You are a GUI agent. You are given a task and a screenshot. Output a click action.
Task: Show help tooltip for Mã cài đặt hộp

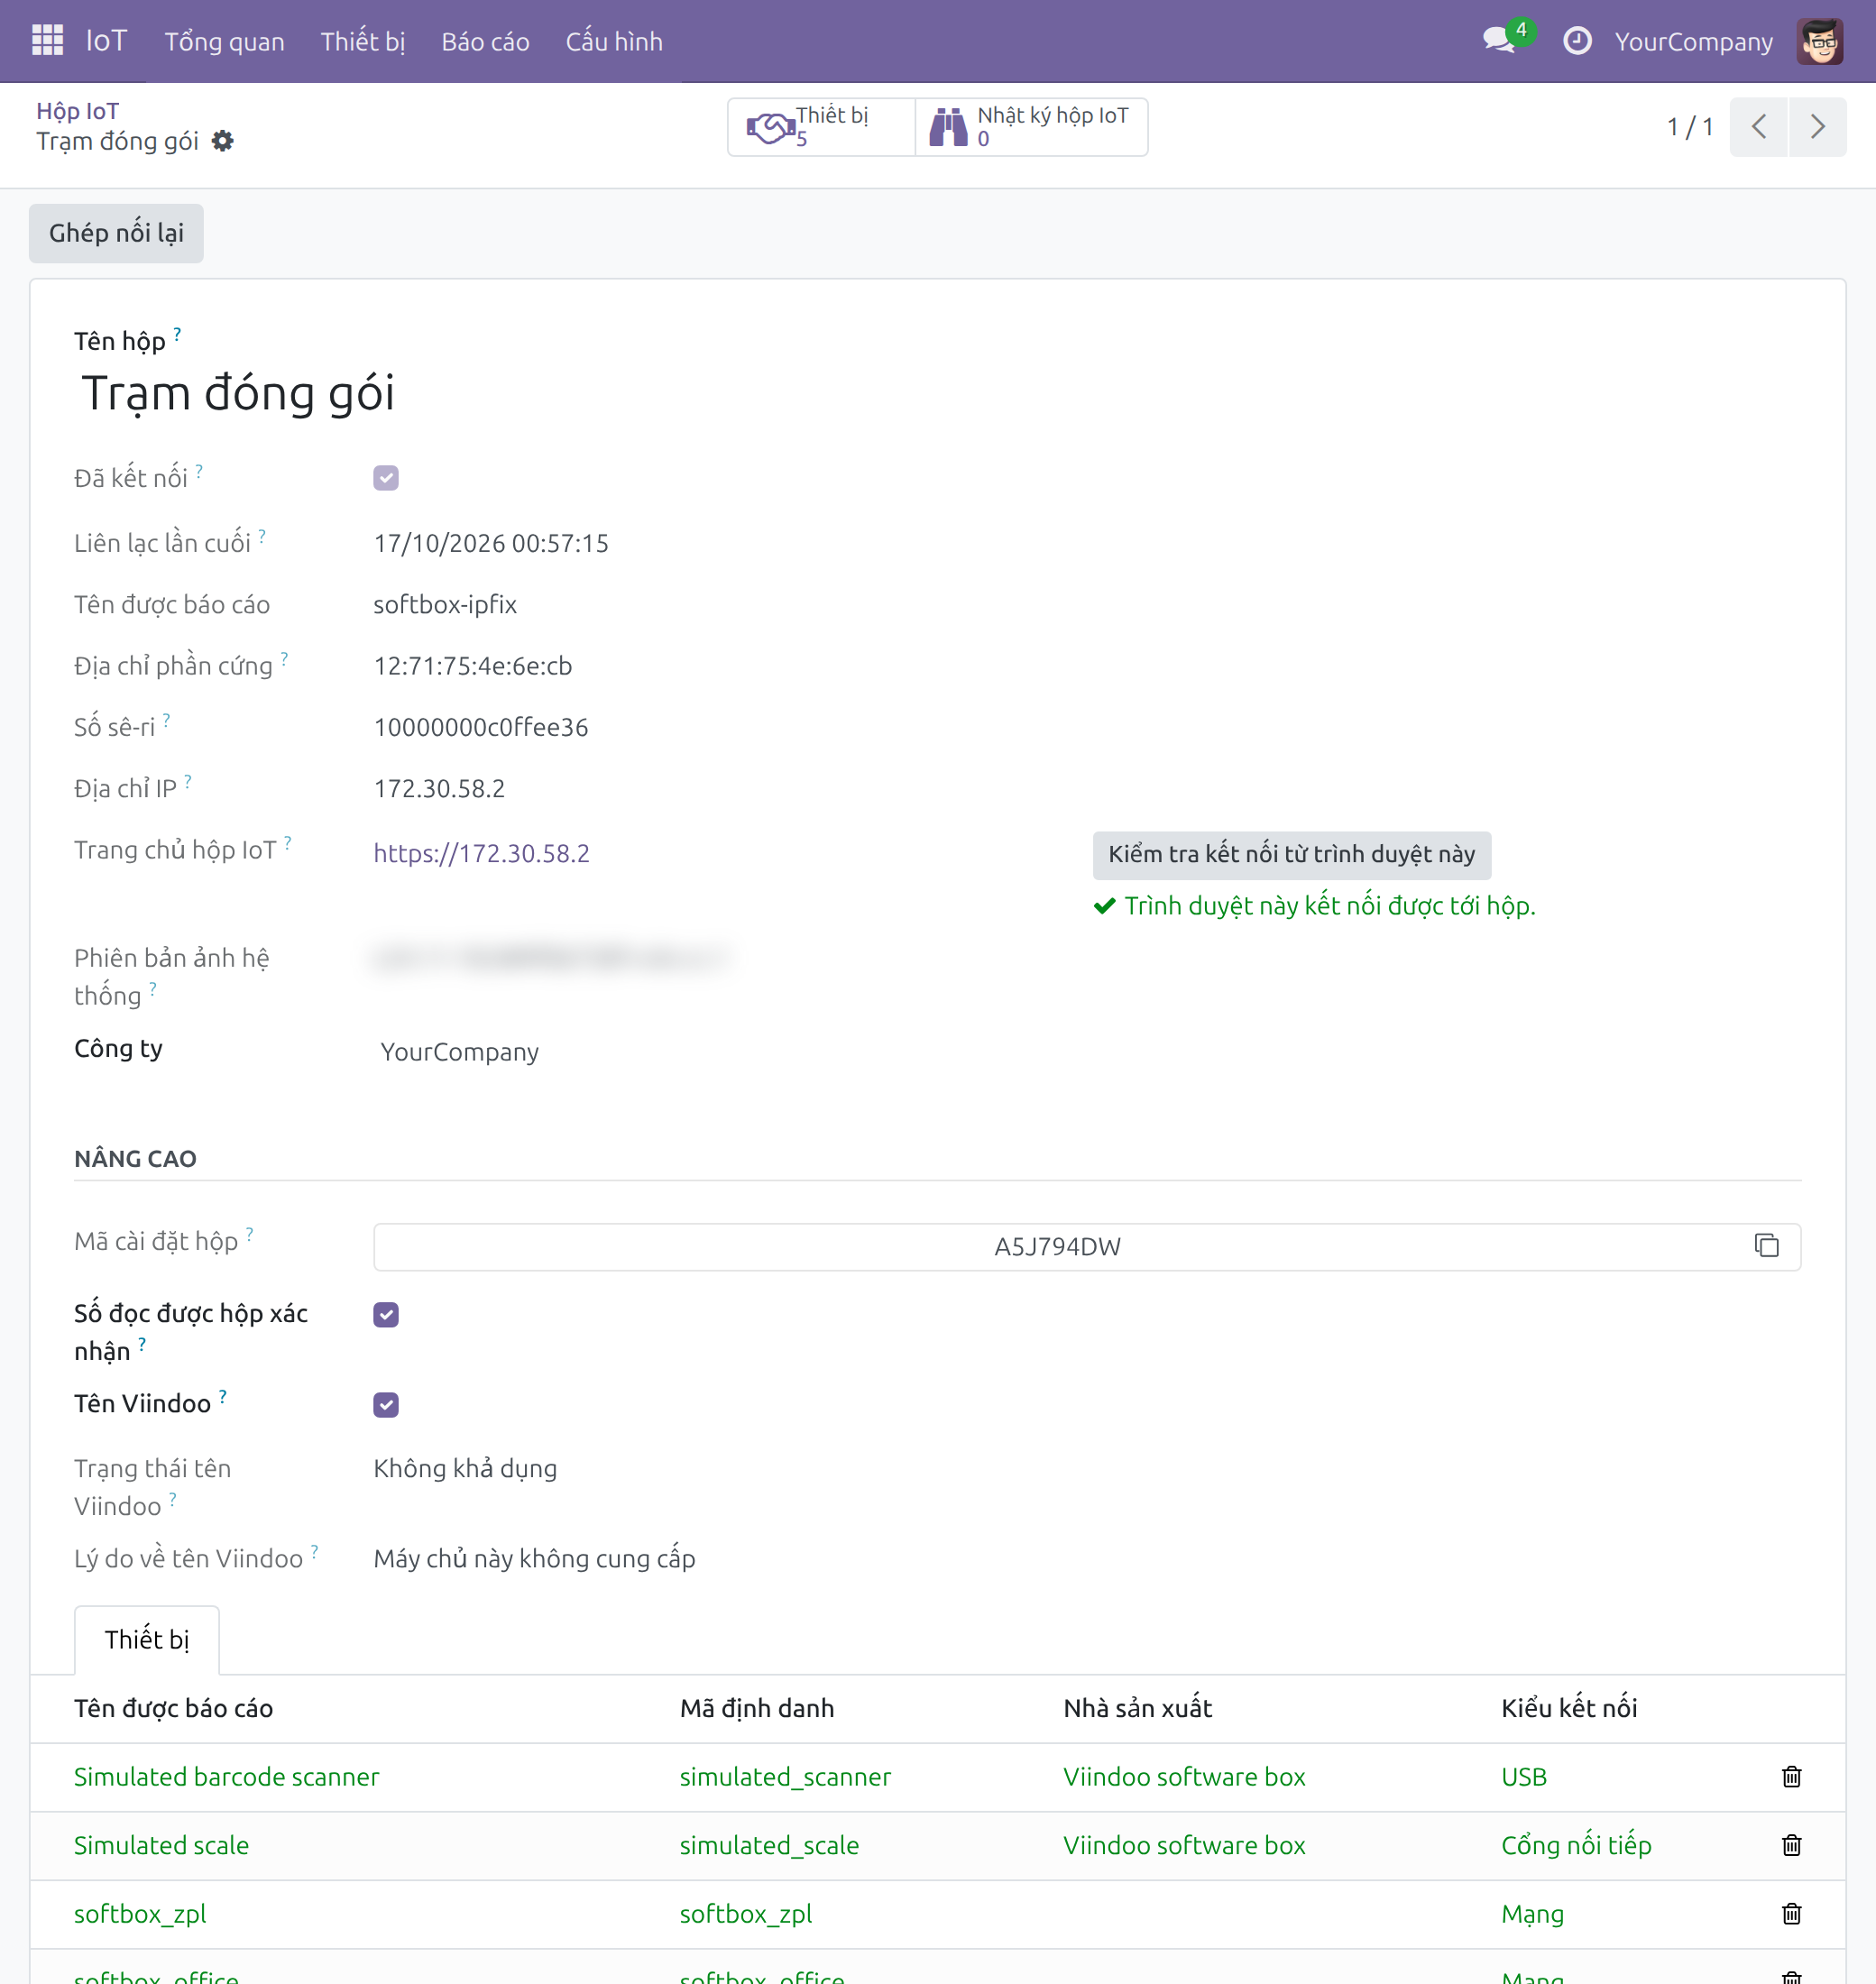click(250, 1234)
